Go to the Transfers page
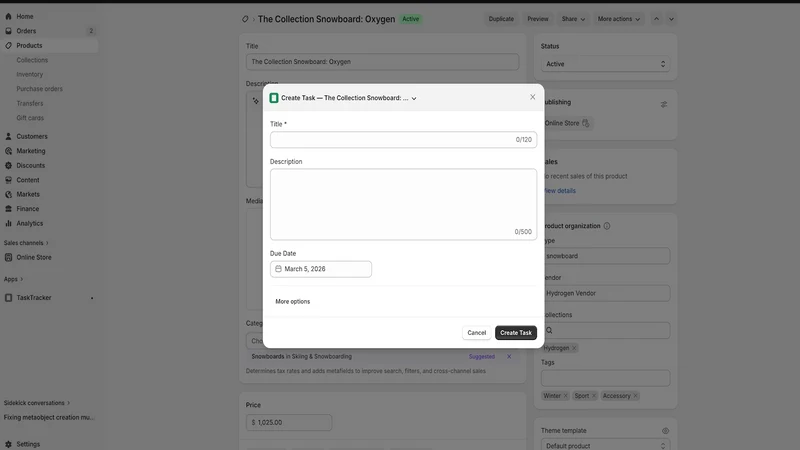 click(x=30, y=103)
